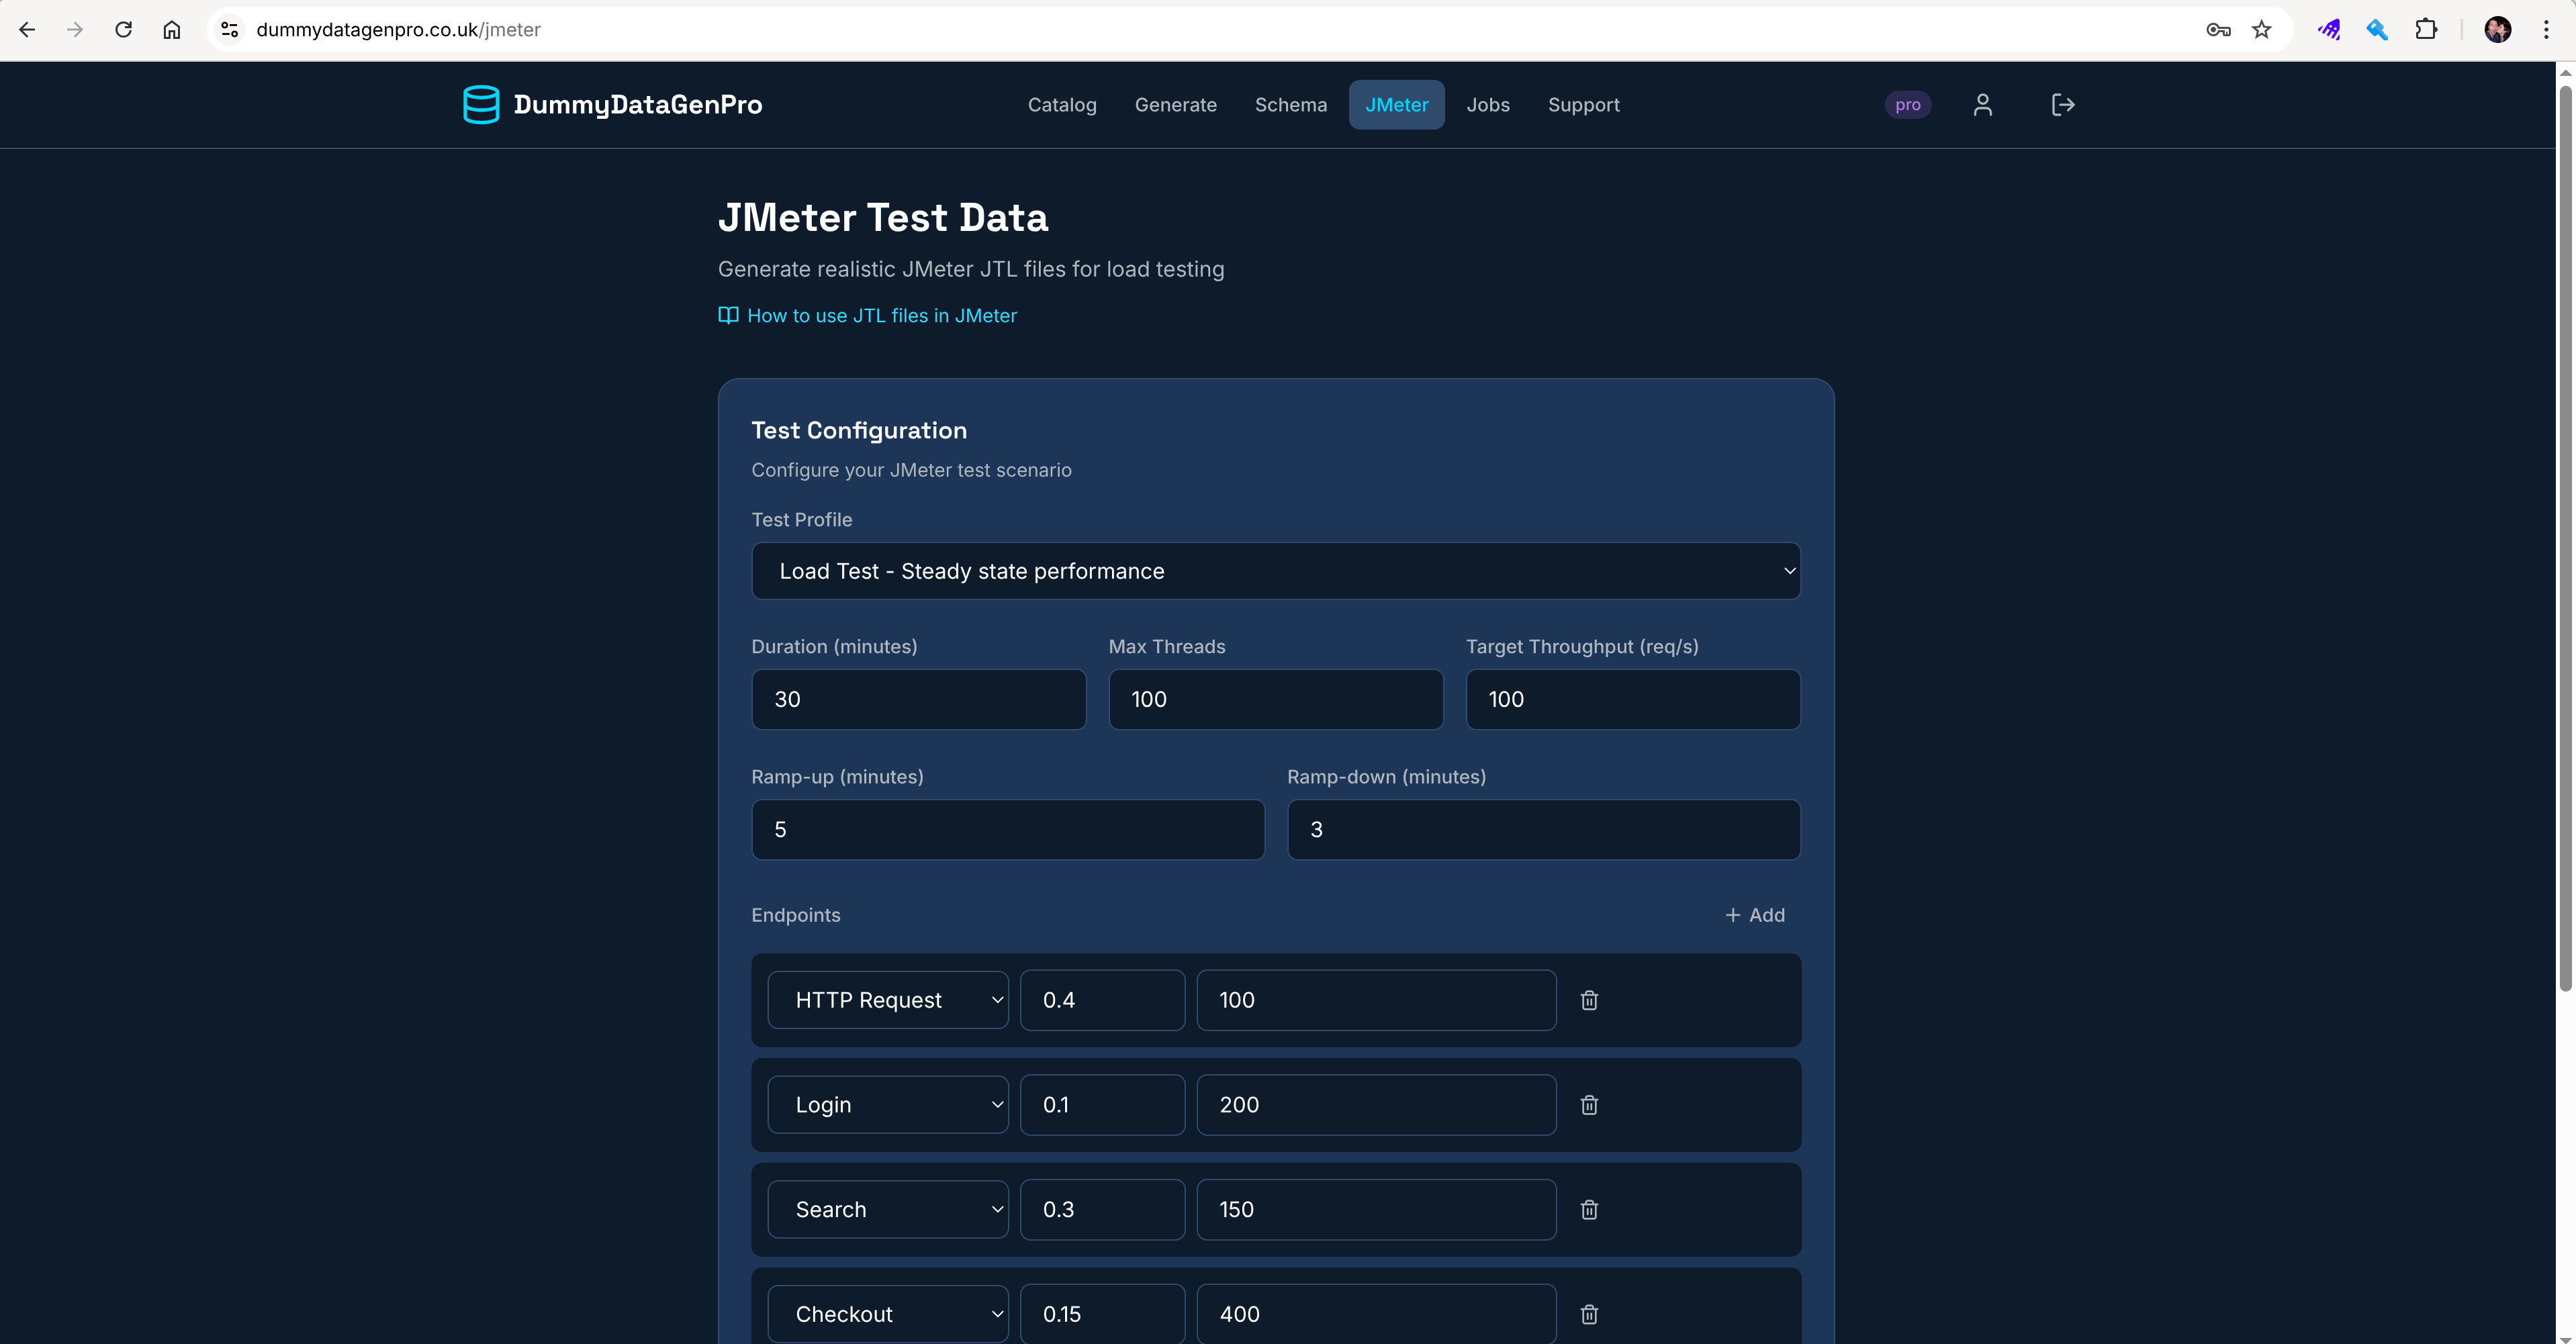Click the Add button to add an endpoint
Viewport: 2576px width, 1344px height.
pos(1755,915)
